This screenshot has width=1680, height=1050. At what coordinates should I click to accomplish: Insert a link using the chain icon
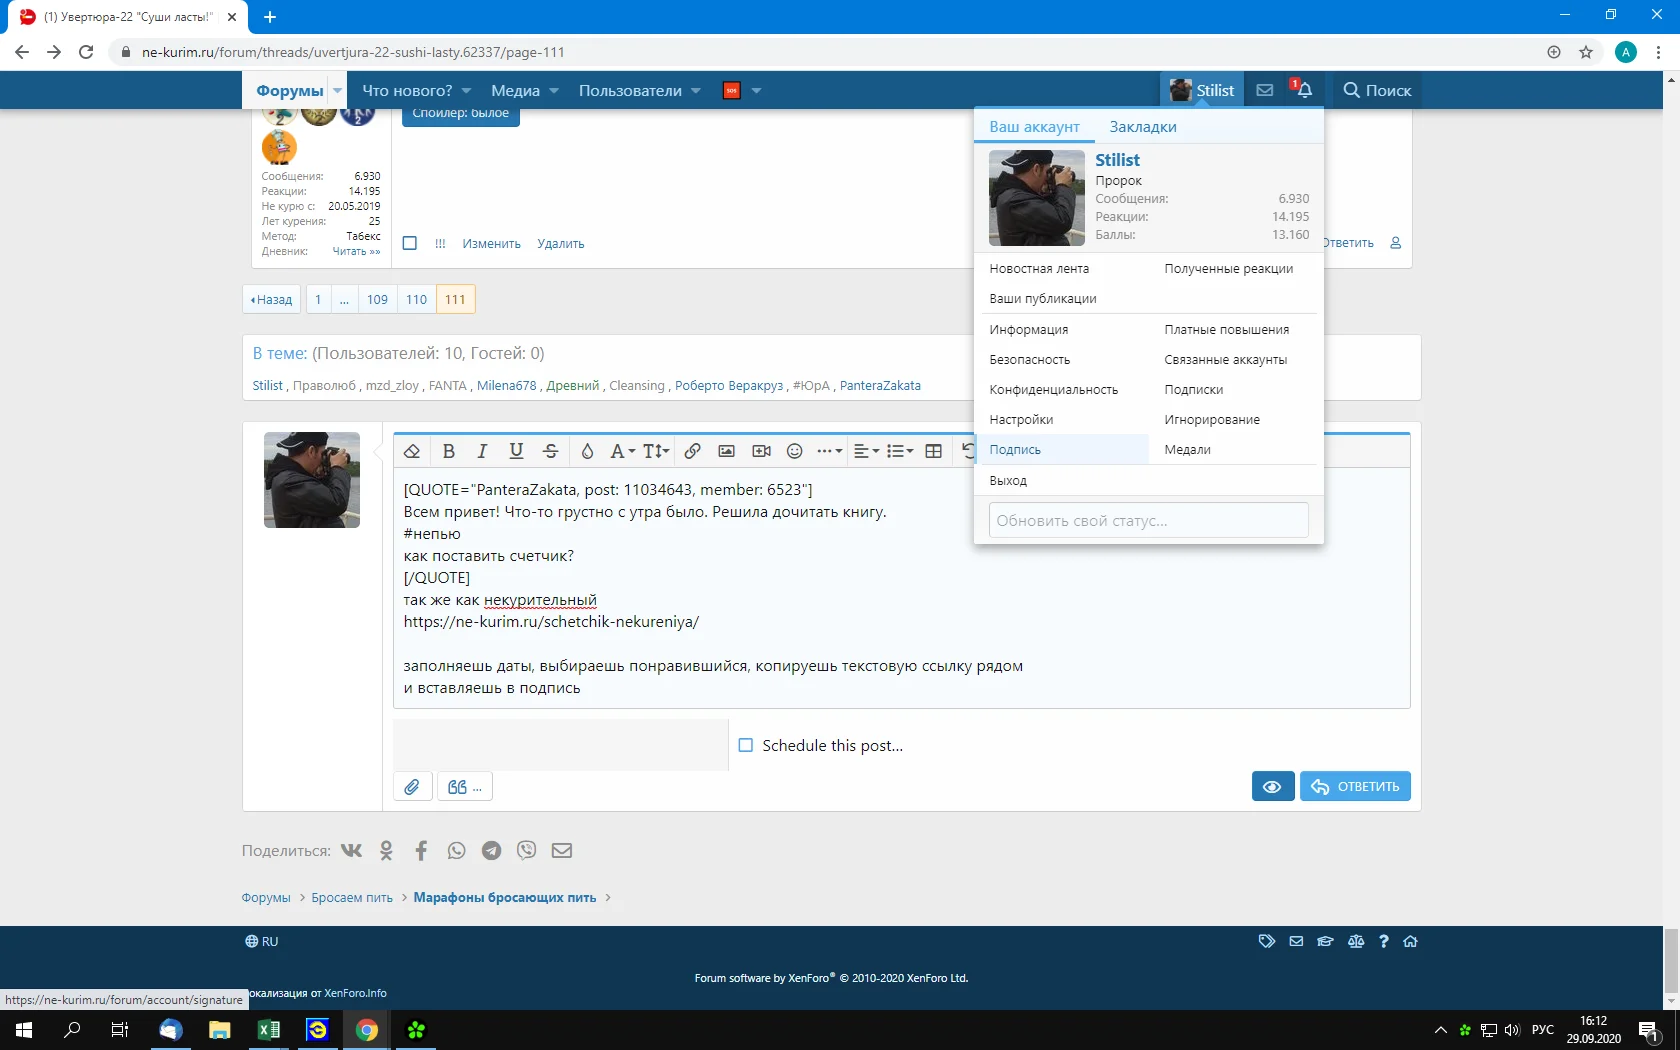pyautogui.click(x=692, y=451)
